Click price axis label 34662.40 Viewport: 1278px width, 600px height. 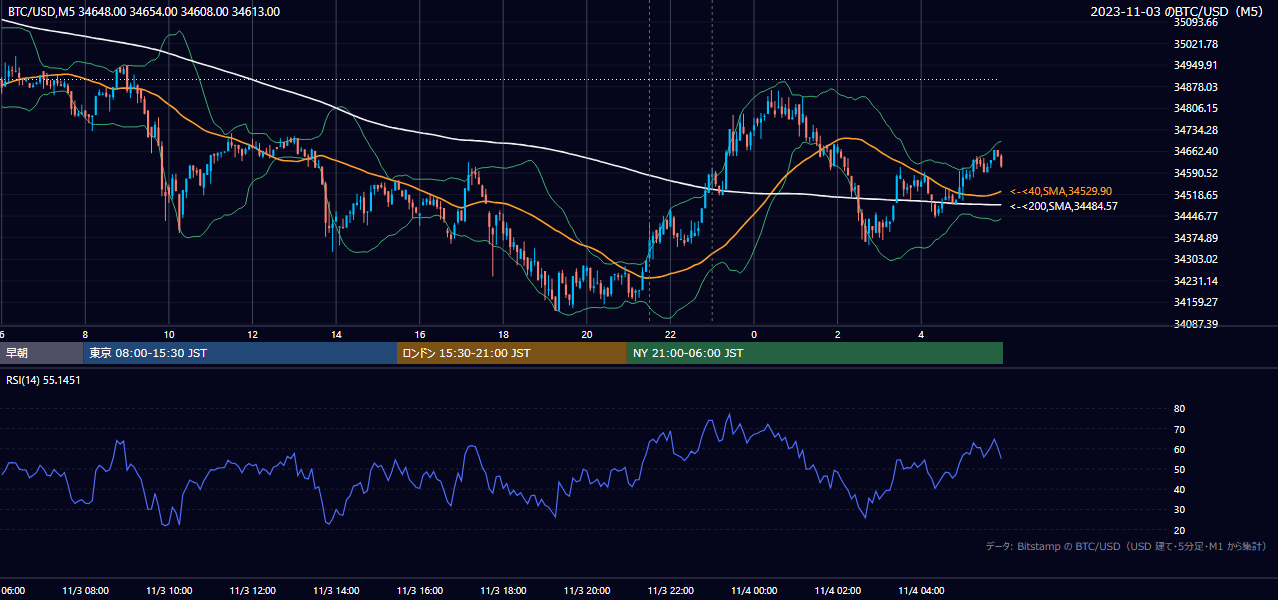(1195, 151)
